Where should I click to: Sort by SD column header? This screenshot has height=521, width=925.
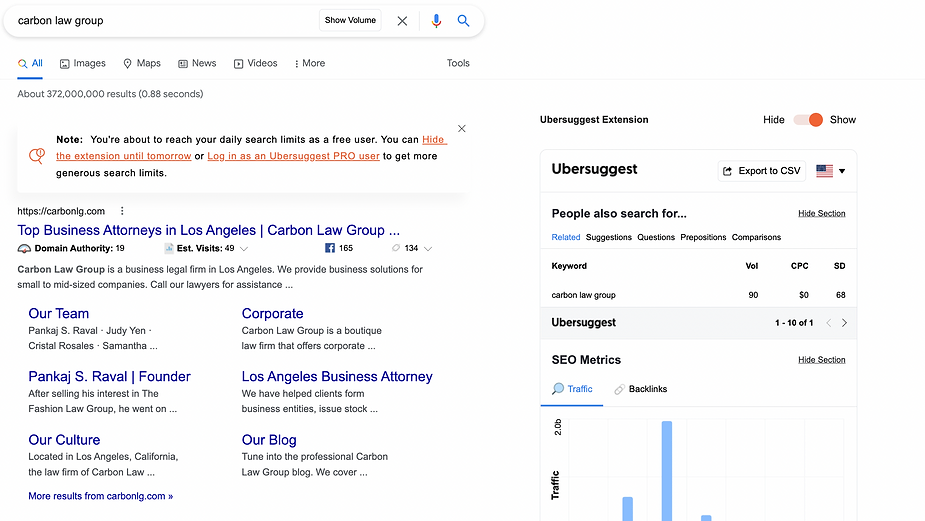839,266
